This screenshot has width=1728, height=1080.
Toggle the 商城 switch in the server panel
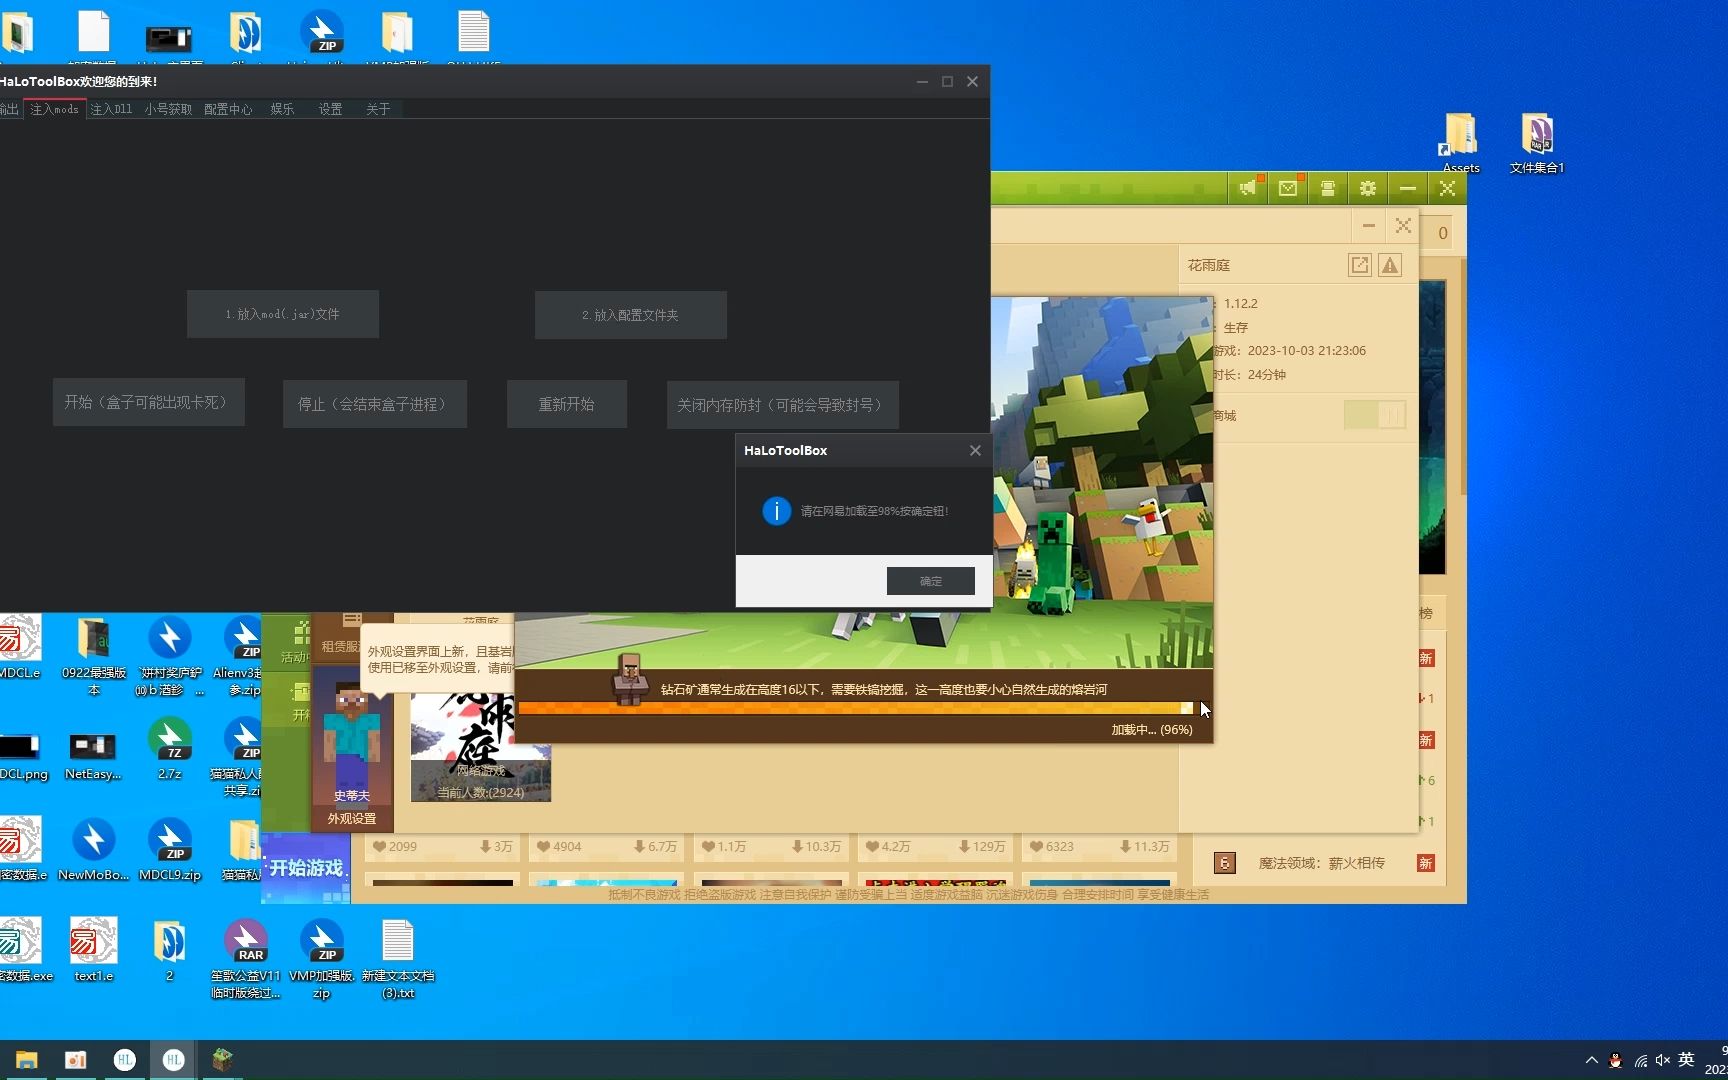[x=1375, y=413]
